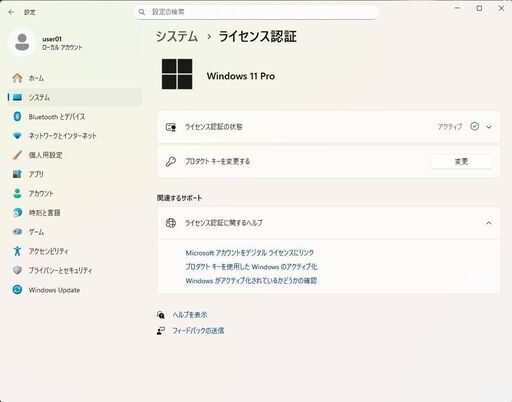Click the フィードバックの送信 link

(198, 331)
